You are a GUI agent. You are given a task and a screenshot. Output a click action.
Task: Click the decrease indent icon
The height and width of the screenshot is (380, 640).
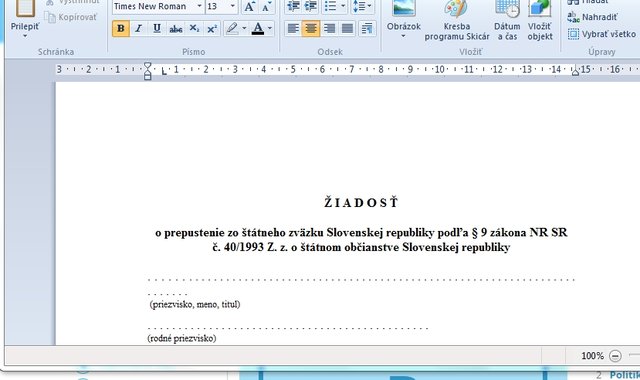tap(293, 7)
